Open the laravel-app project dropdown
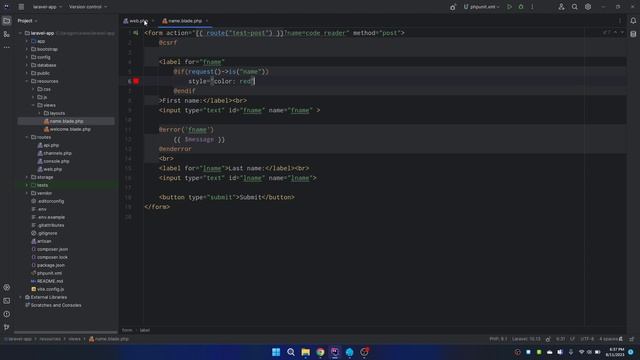 click(x=47, y=7)
